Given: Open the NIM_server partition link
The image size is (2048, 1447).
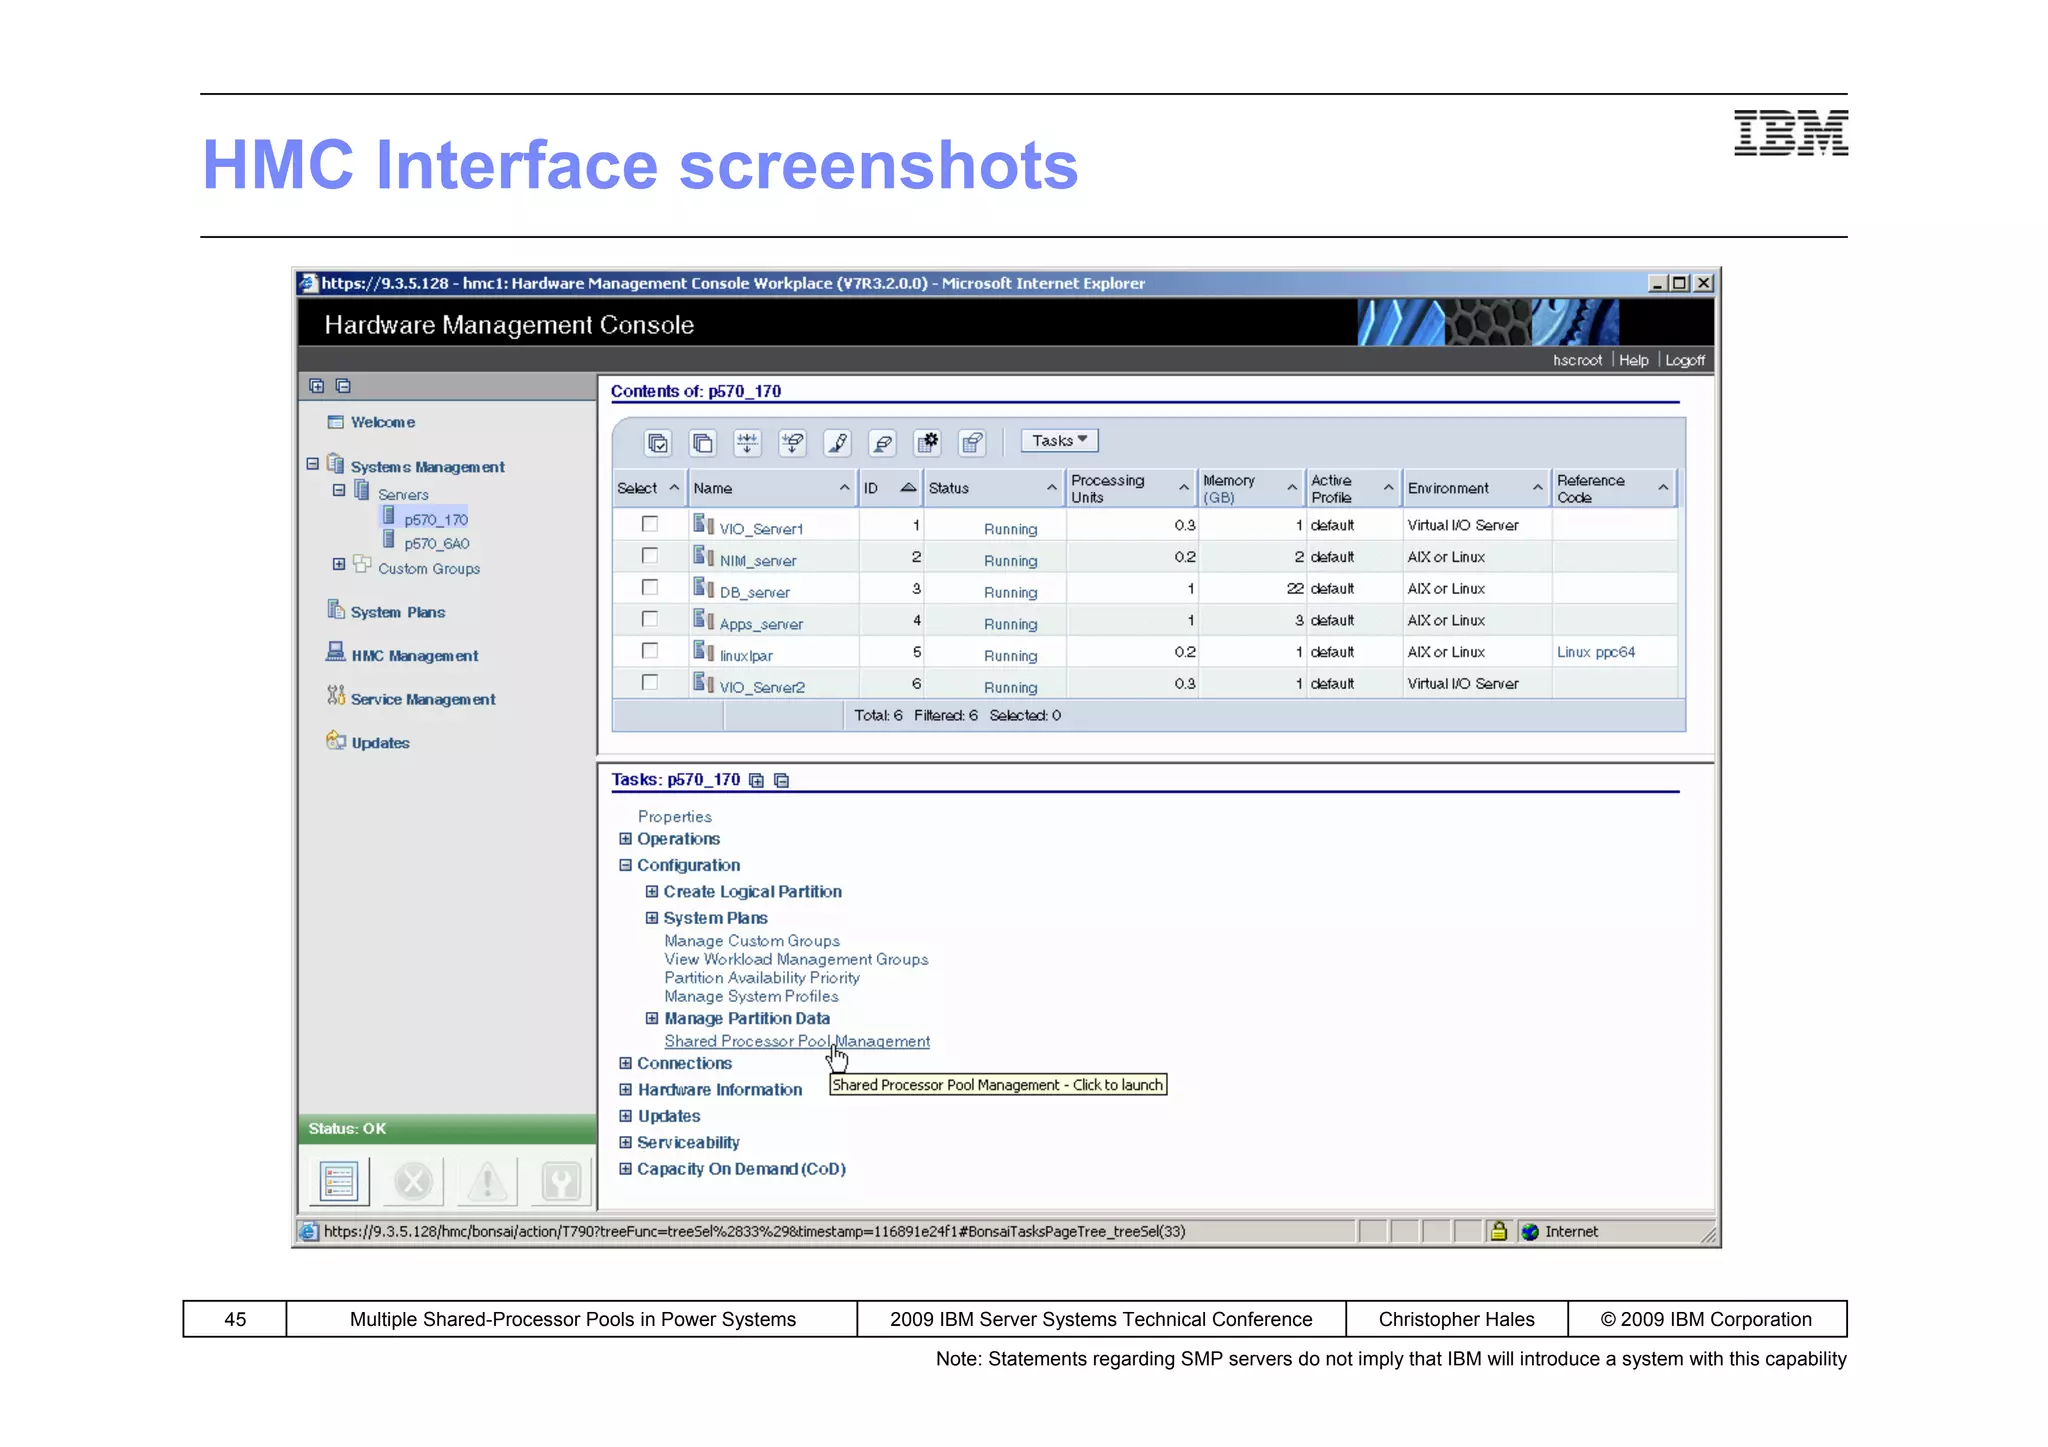Looking at the screenshot, I should [758, 561].
